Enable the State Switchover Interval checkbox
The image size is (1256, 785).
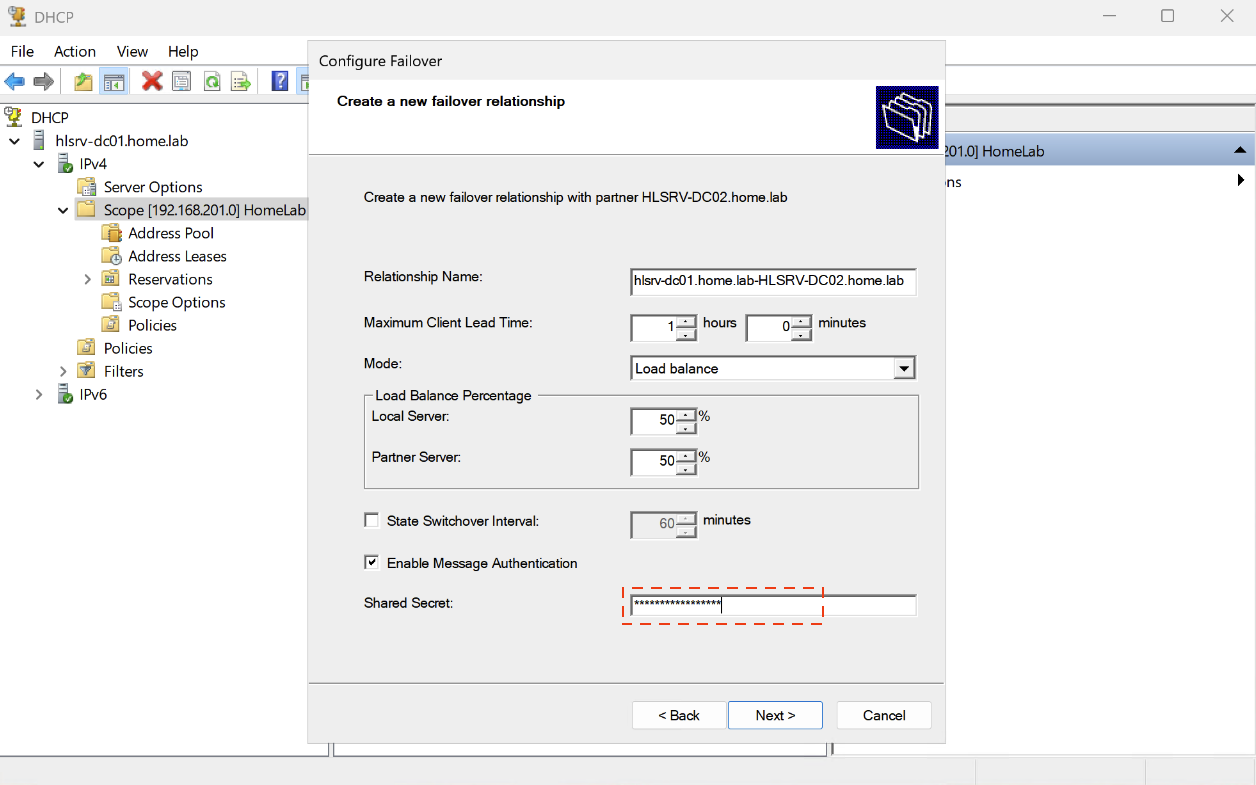[x=372, y=521]
